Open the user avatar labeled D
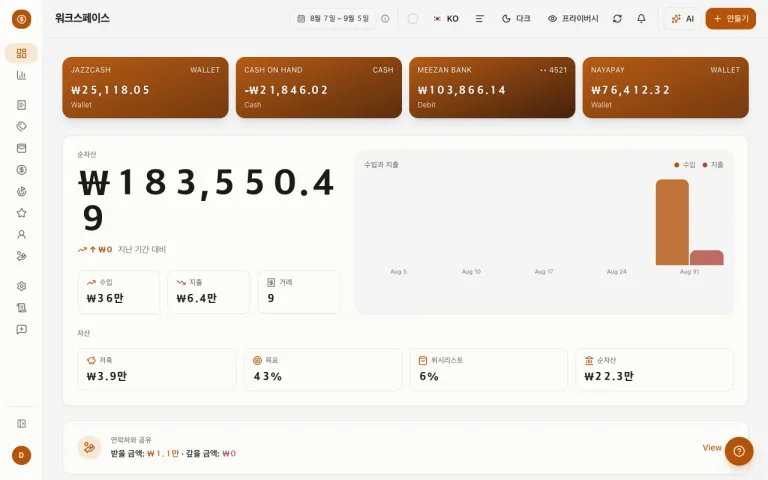The height and width of the screenshot is (480, 768). pos(22,455)
